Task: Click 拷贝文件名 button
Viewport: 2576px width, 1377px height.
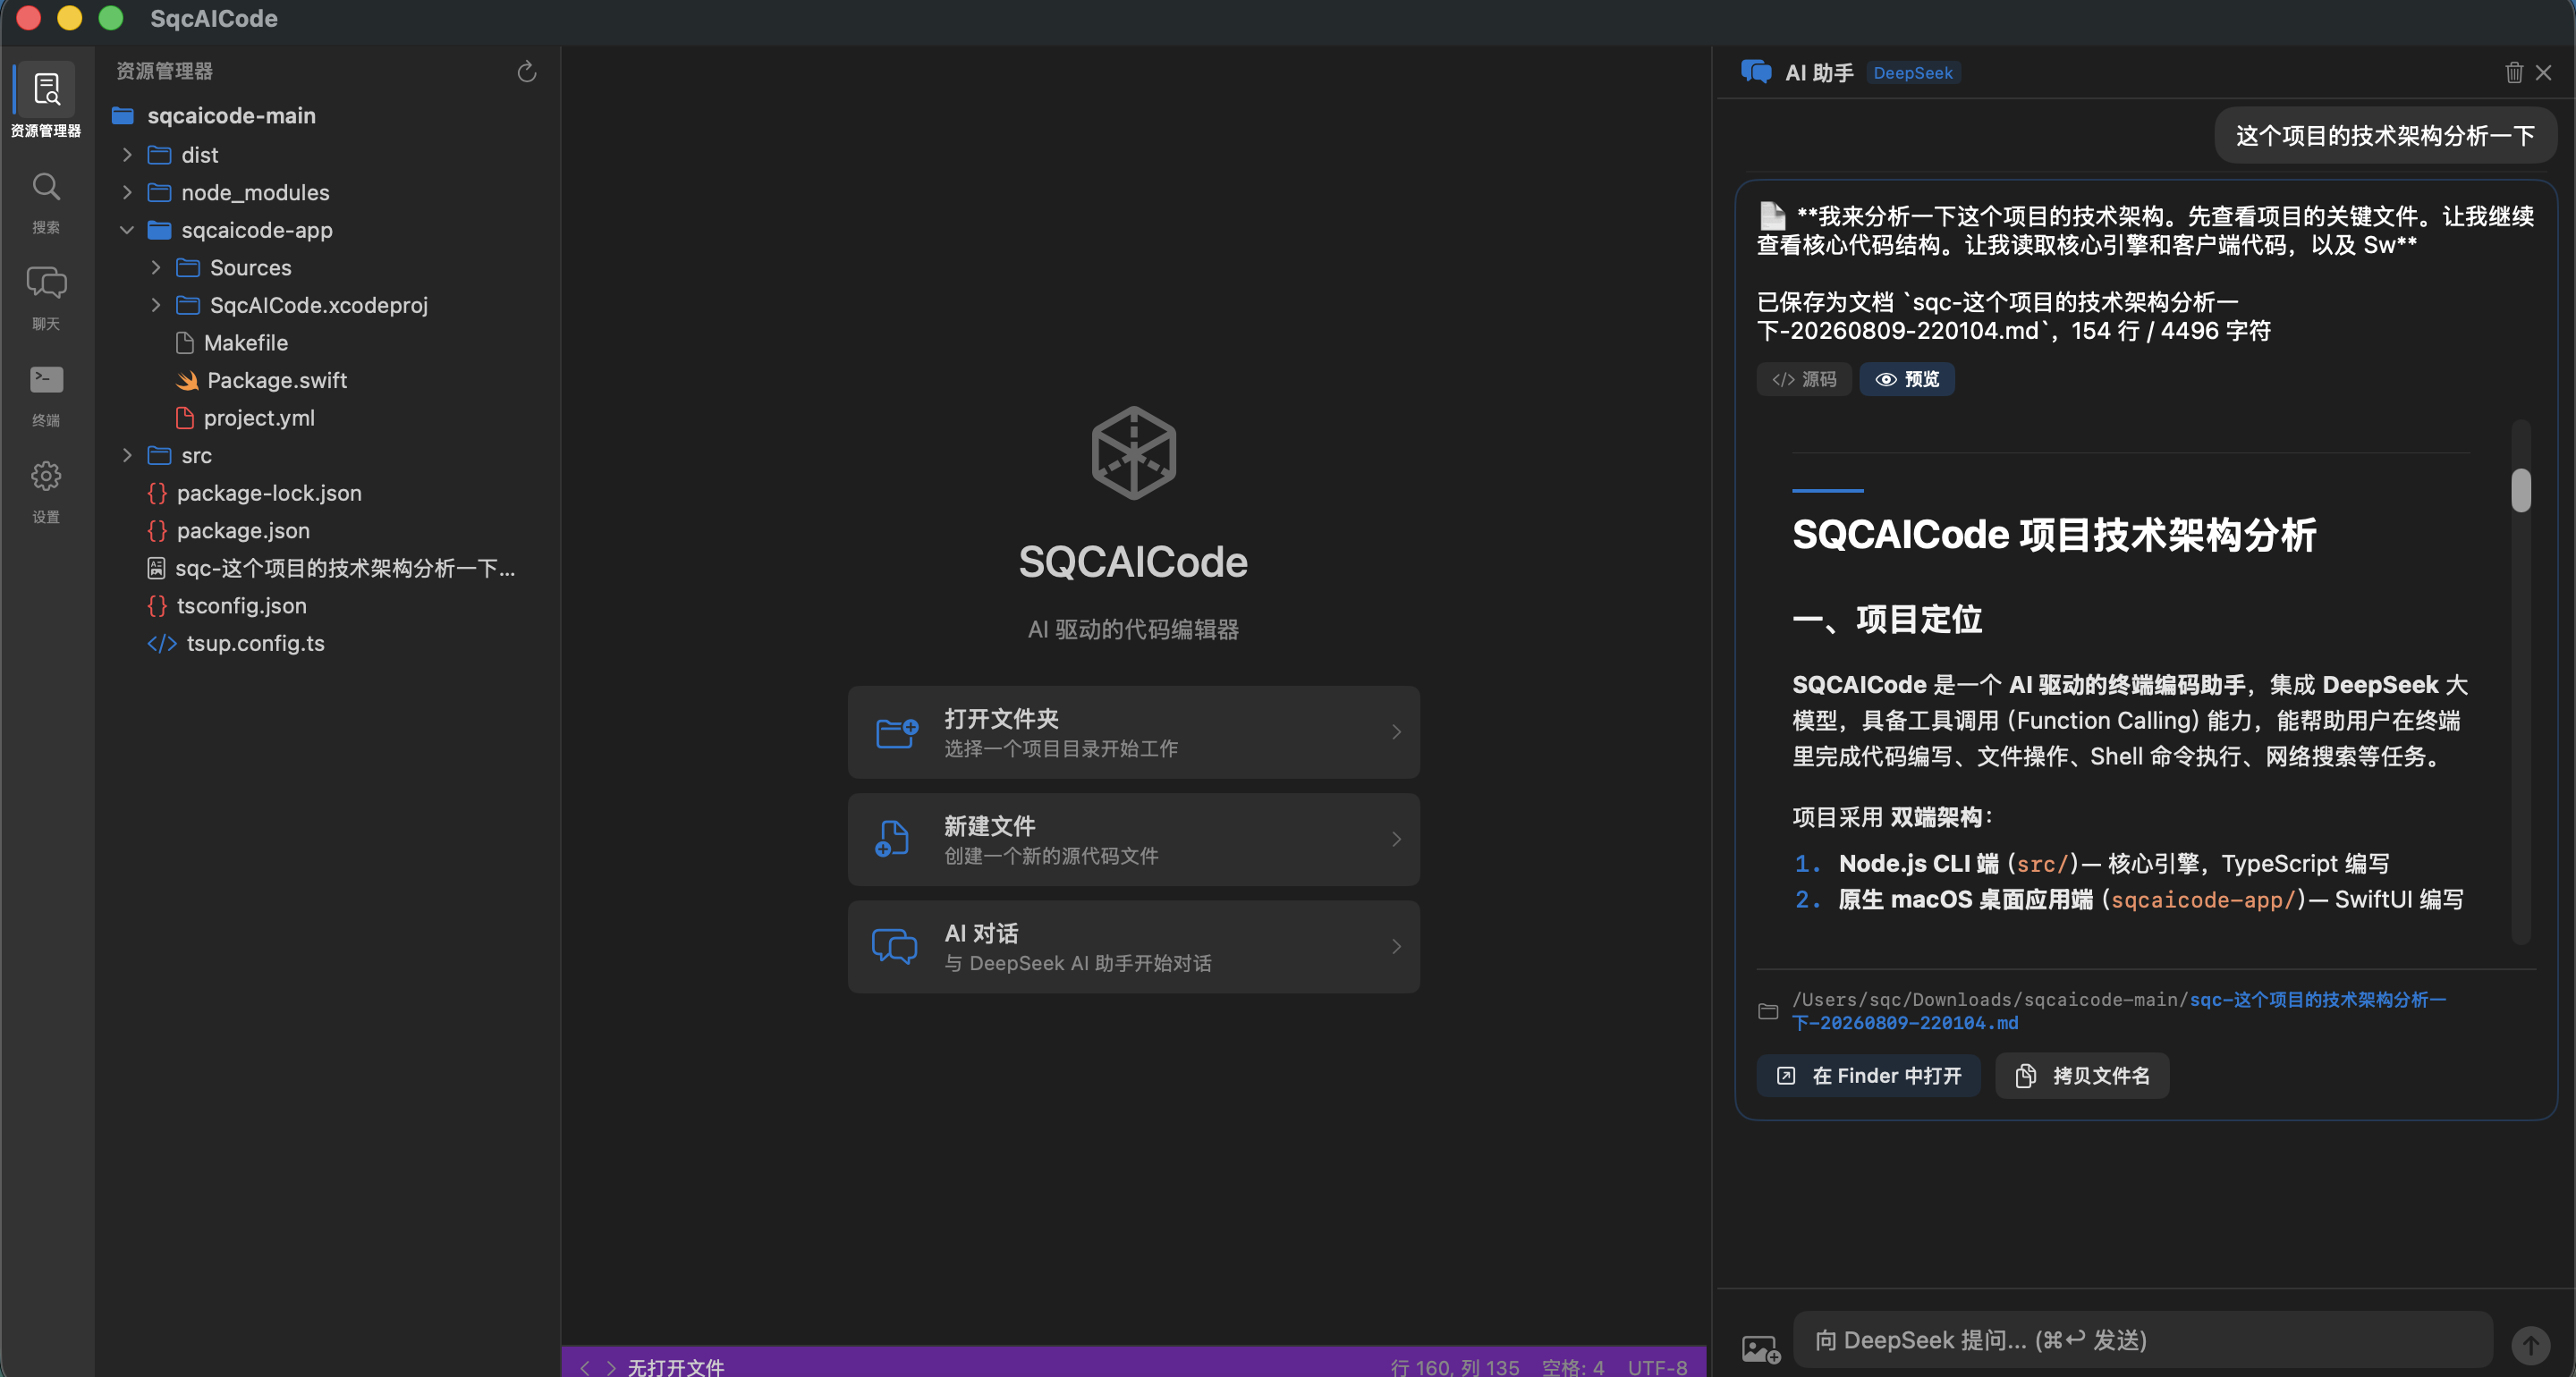Action: pyautogui.click(x=2082, y=1075)
